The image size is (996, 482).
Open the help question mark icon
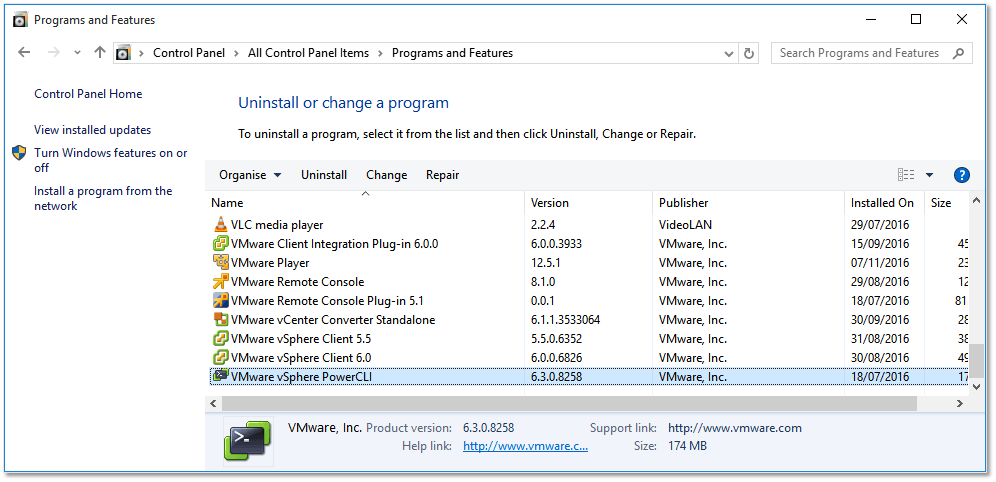pyautogui.click(x=962, y=175)
